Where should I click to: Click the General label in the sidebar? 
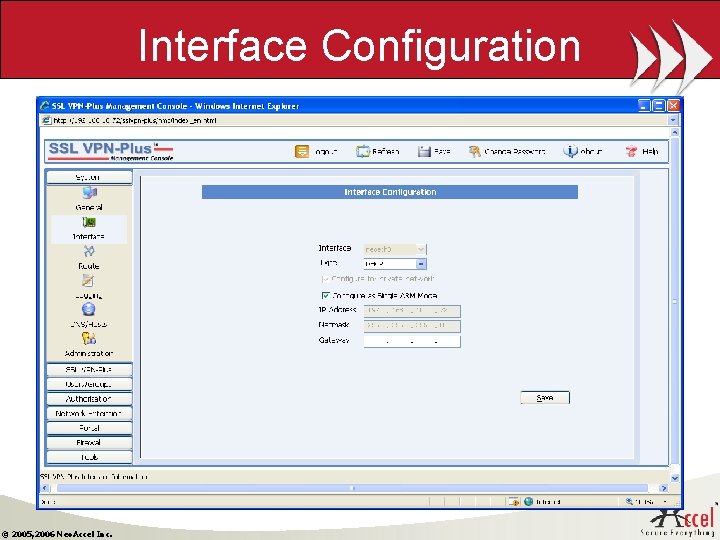tap(89, 208)
